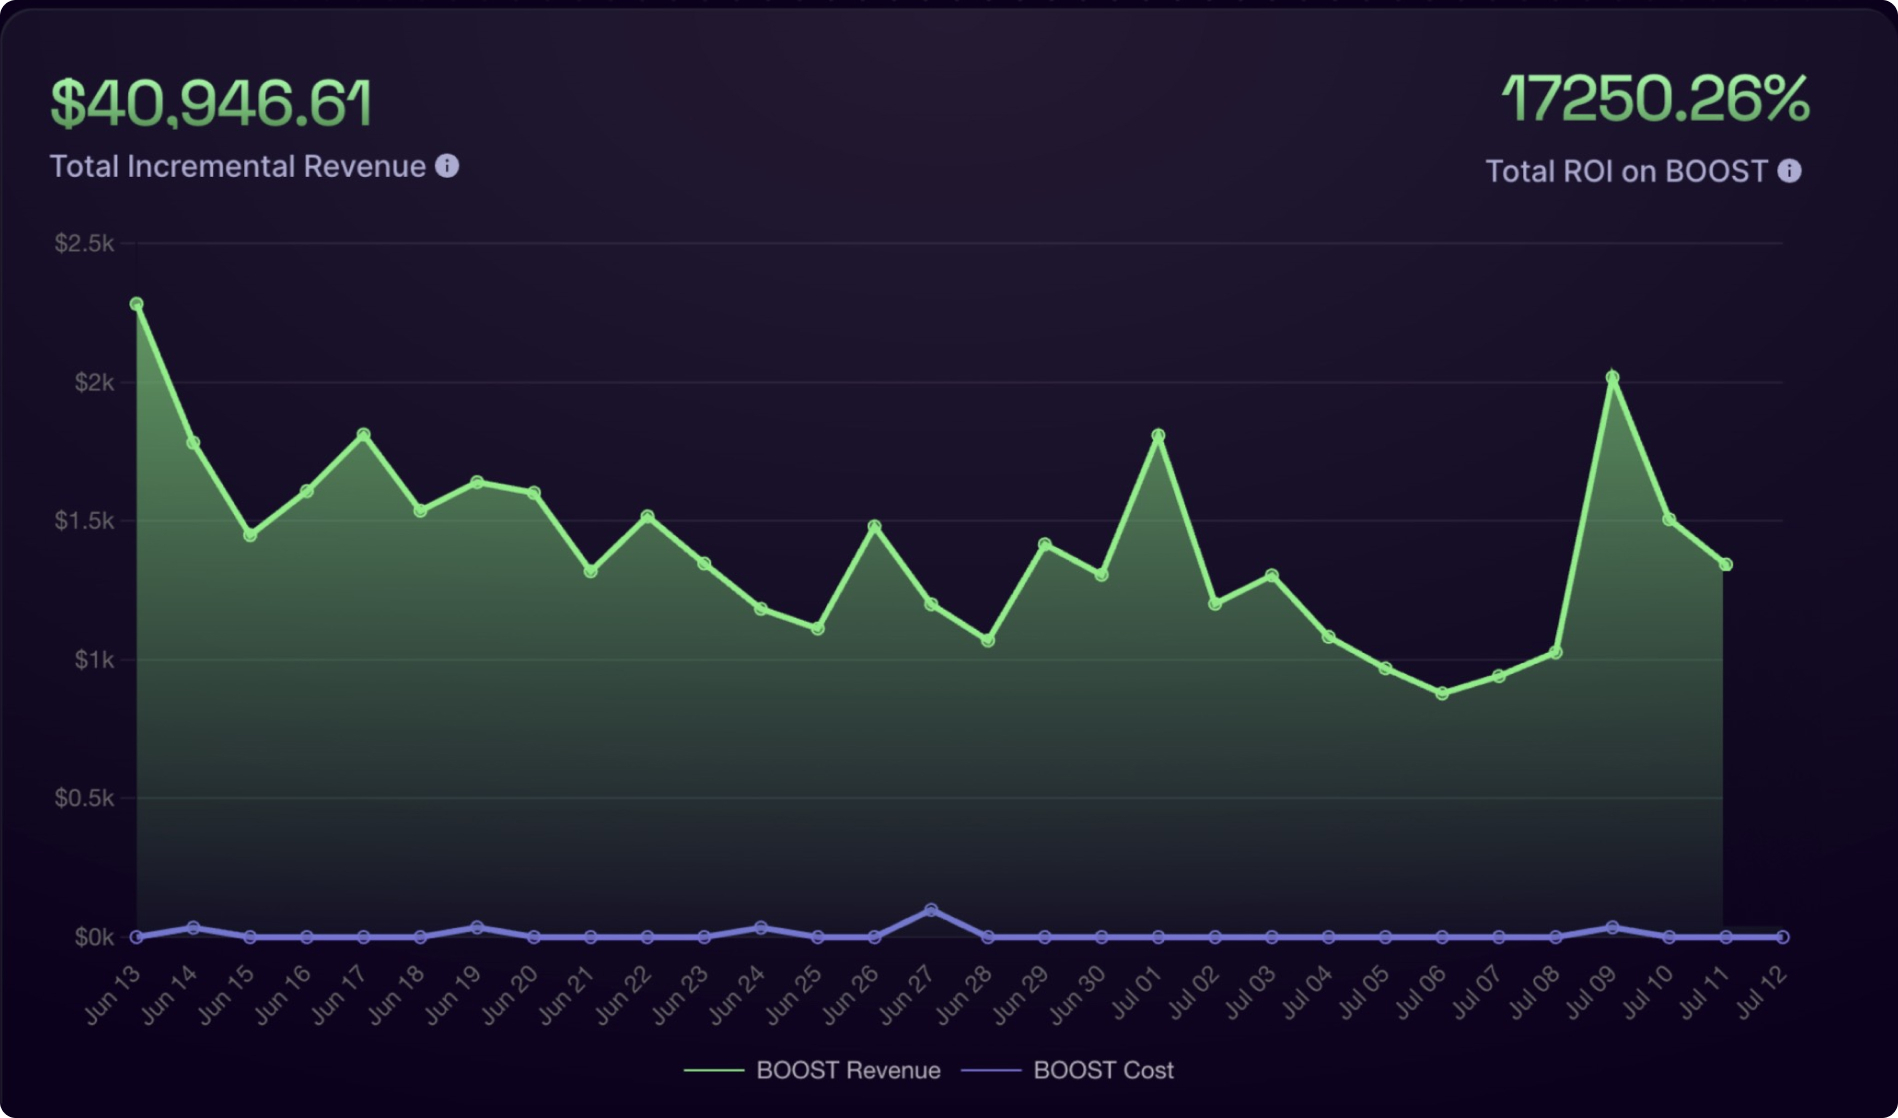Click the Jul 01 BOOST Revenue data point

coord(1158,436)
